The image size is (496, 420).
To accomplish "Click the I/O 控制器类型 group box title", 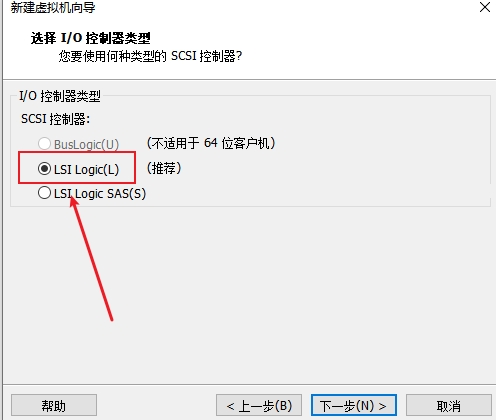I will coord(60,96).
